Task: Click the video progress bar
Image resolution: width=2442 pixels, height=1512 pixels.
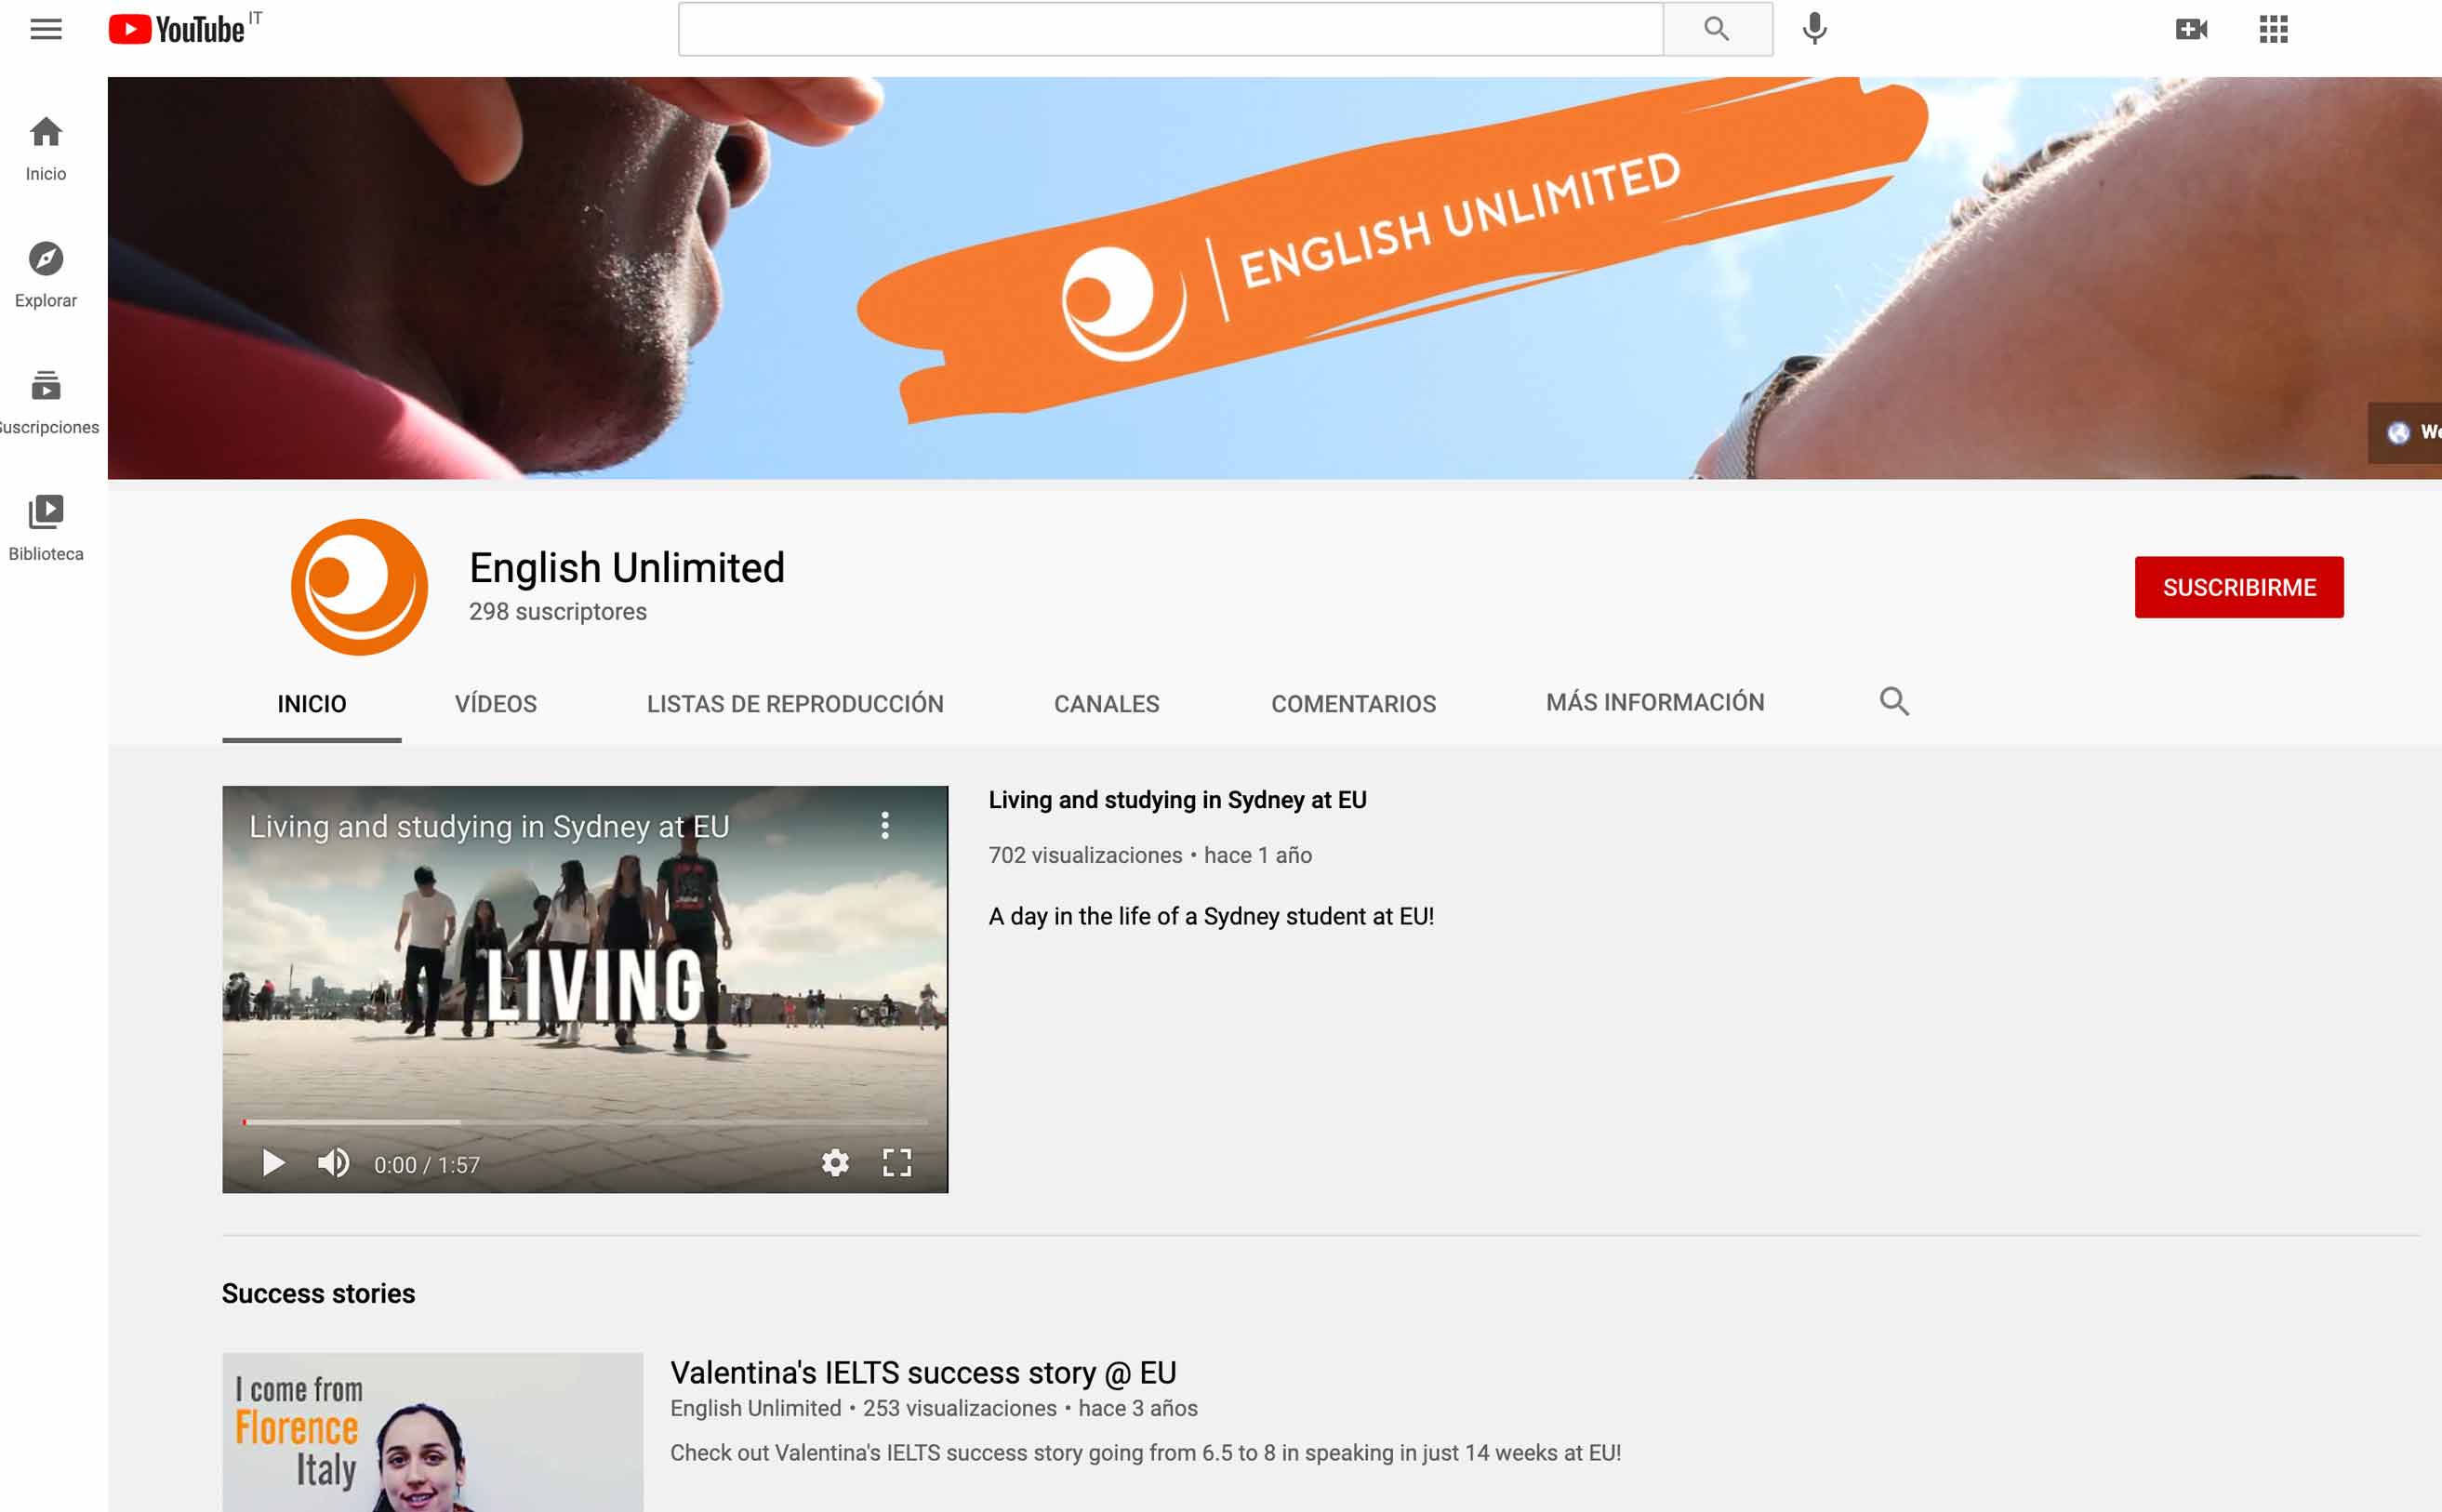Action: coord(585,1122)
